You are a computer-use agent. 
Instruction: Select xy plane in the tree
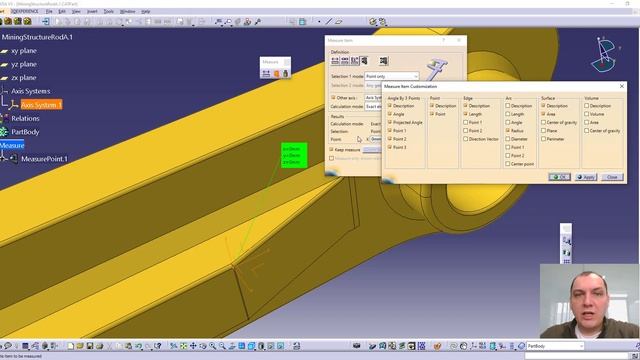pyautogui.click(x=24, y=51)
